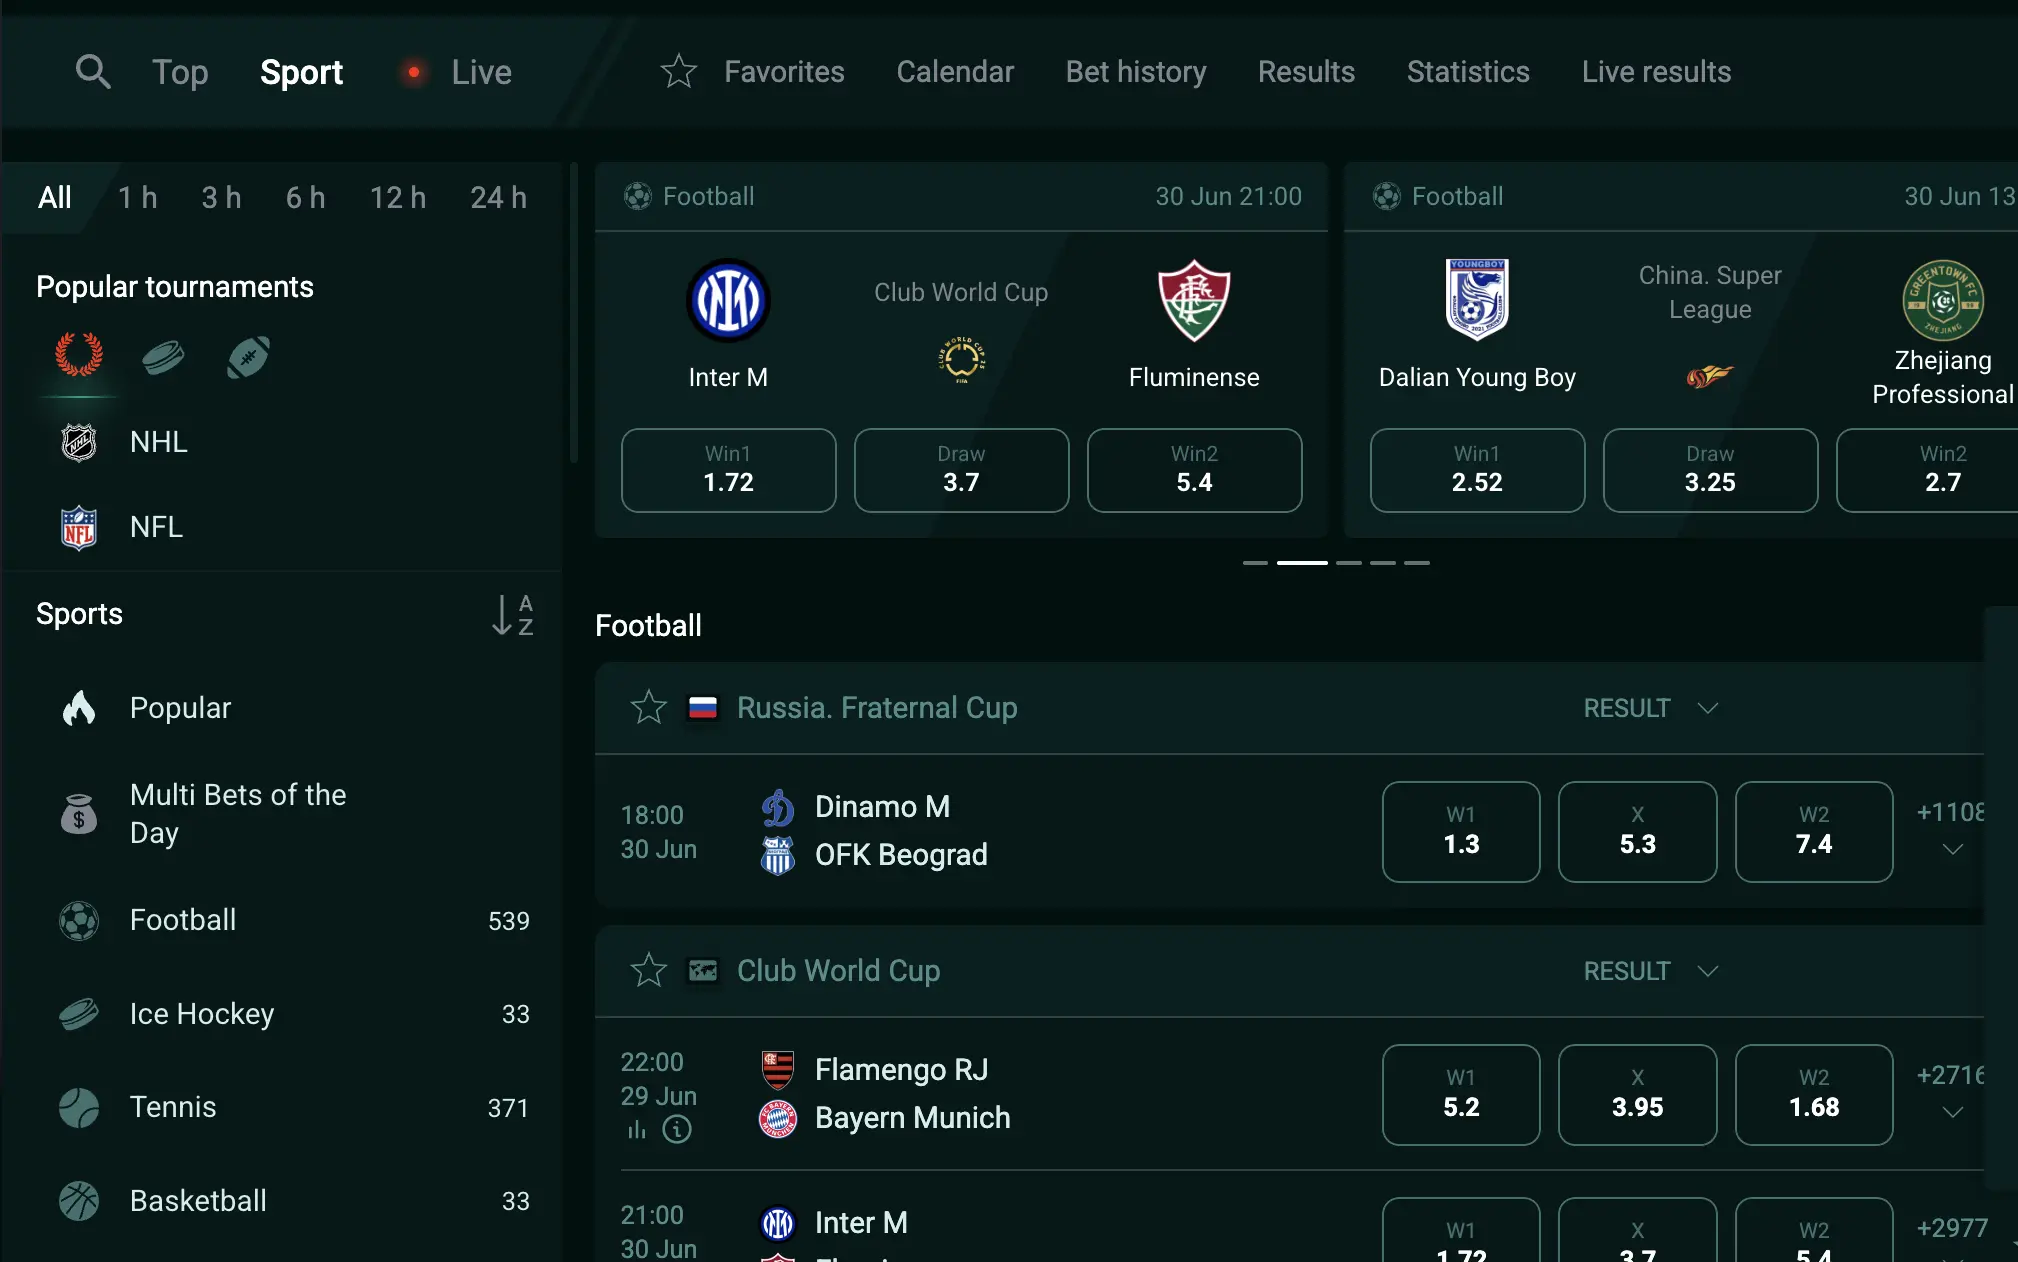Open statistics icon for Flamengo RJ match

click(x=637, y=1130)
